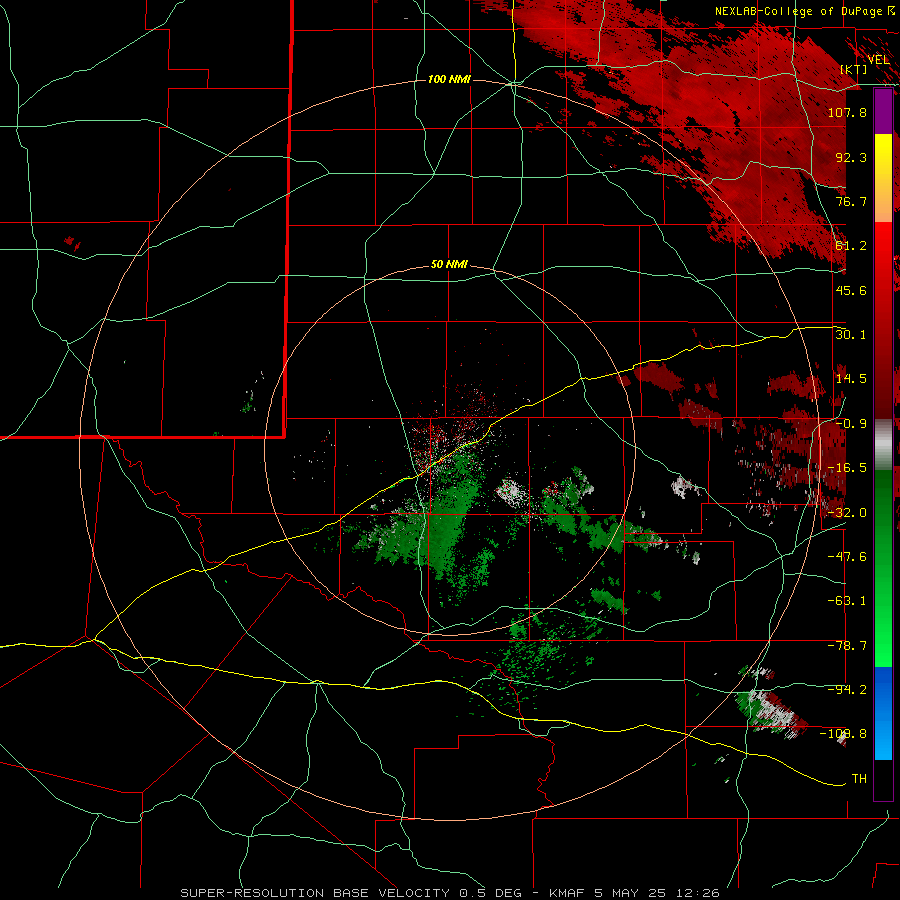The height and width of the screenshot is (900, 900).
Task: Click the TH label below the scale
Action: 859,779
